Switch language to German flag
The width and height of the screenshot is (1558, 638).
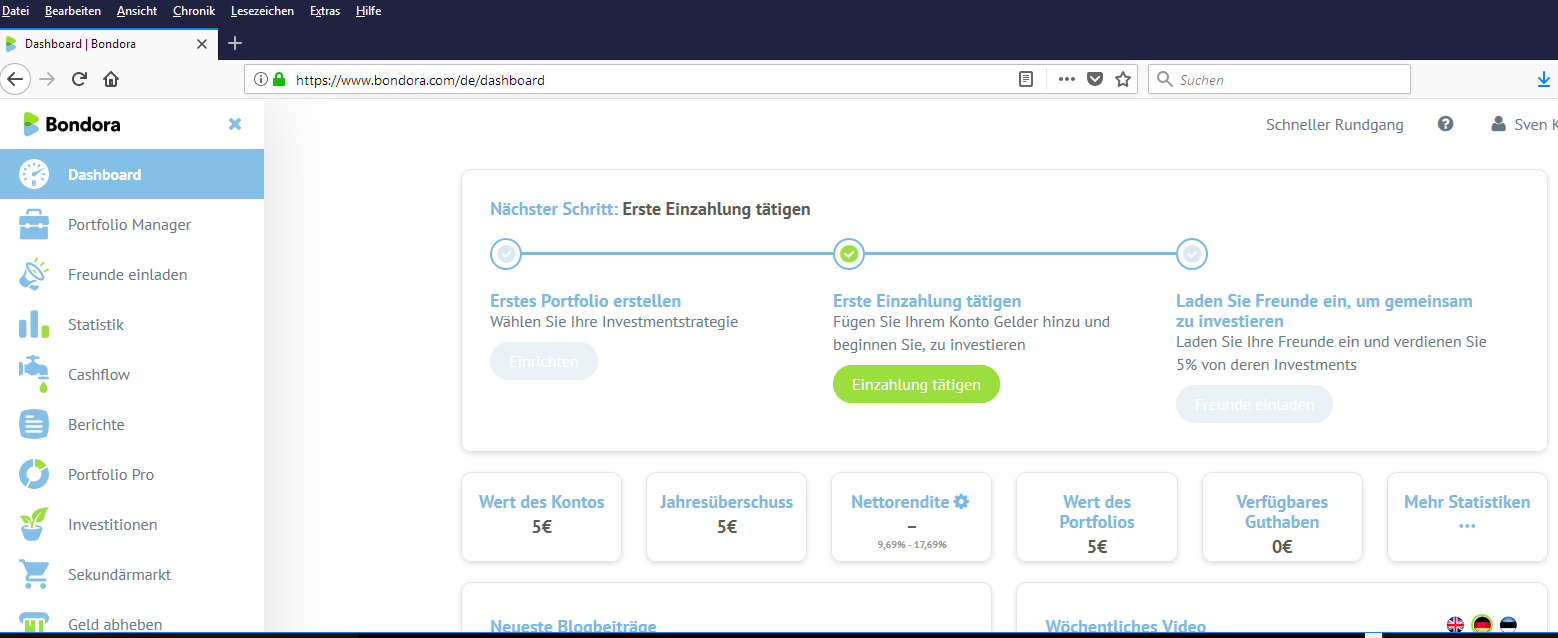click(x=1482, y=625)
